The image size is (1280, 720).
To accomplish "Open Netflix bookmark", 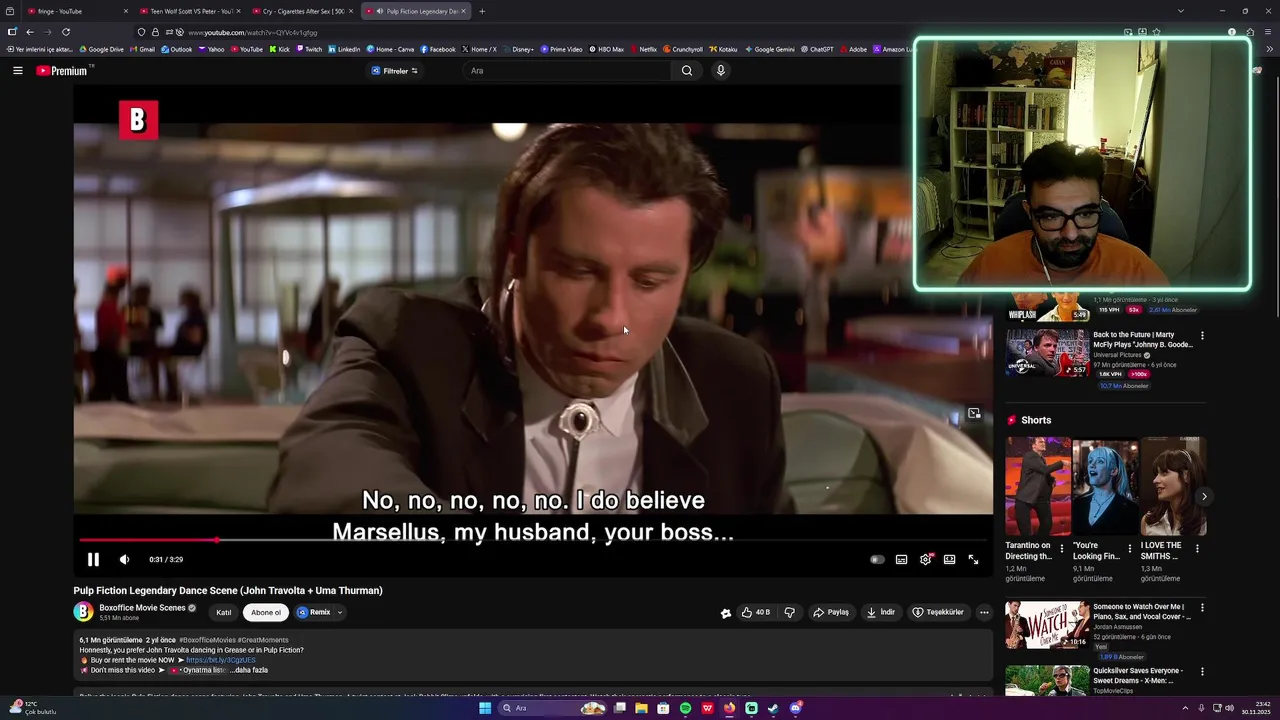I will pyautogui.click(x=643, y=49).
